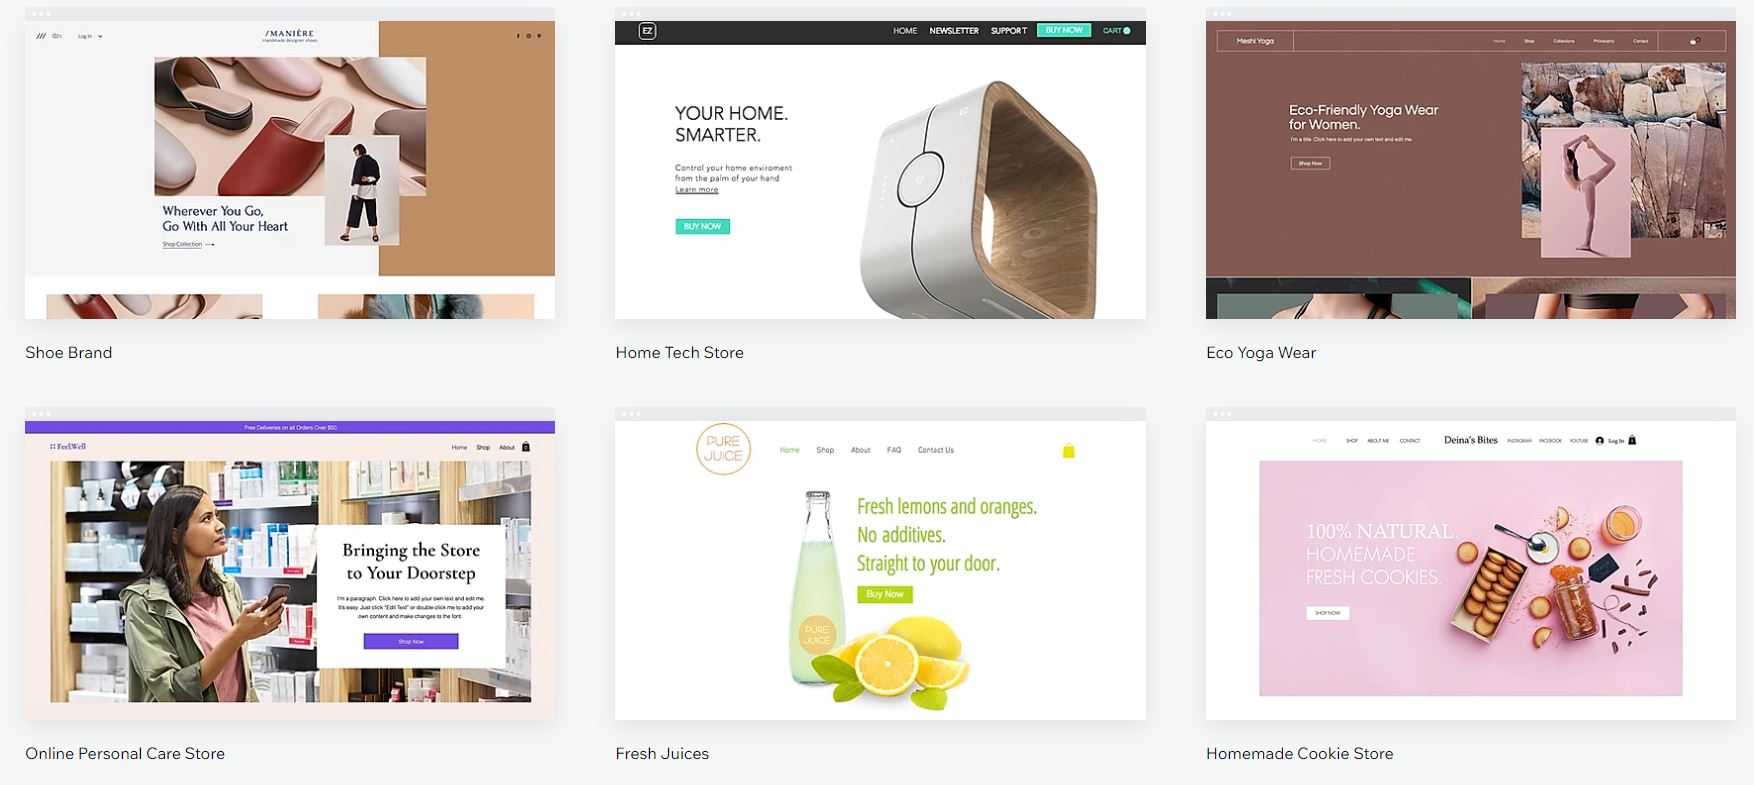Open the NEWSLETTER menu item in Home Tech Store

(954, 31)
